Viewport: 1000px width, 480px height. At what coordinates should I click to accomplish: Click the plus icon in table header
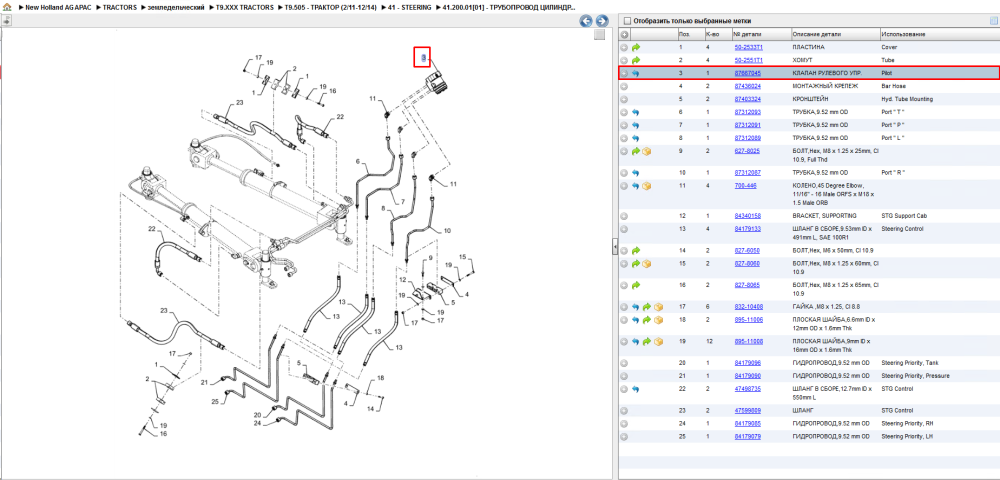pyautogui.click(x=624, y=34)
